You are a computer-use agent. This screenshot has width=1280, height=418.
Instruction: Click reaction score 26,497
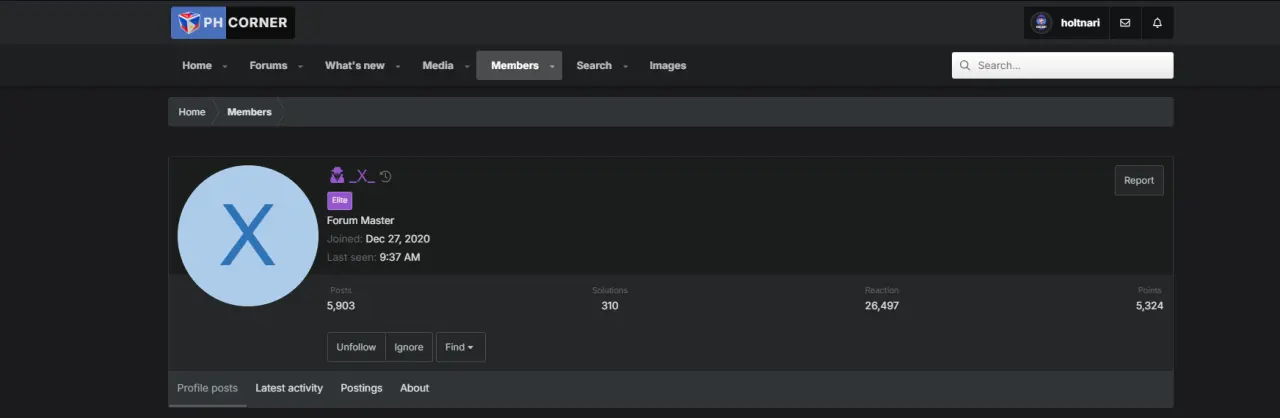click(x=882, y=306)
